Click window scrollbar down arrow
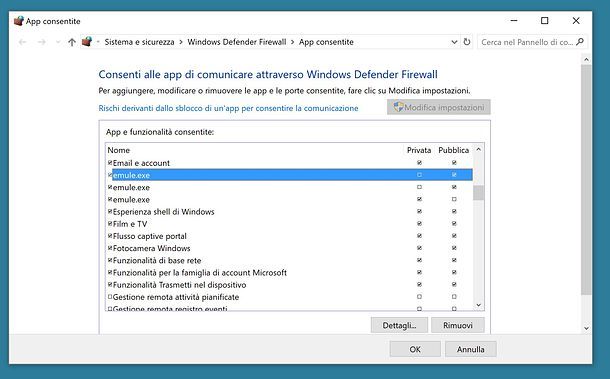Screen dimensions: 610x379 (x=586, y=328)
